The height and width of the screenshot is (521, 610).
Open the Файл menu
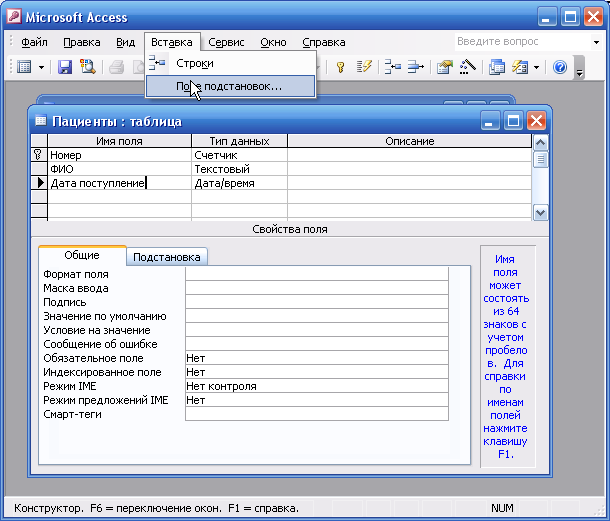[x=34, y=42]
